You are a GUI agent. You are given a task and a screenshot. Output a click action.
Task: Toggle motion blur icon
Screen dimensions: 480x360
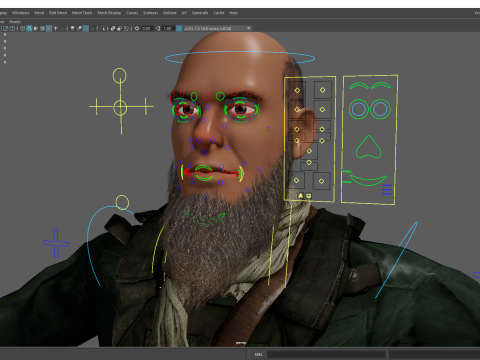(79, 28)
